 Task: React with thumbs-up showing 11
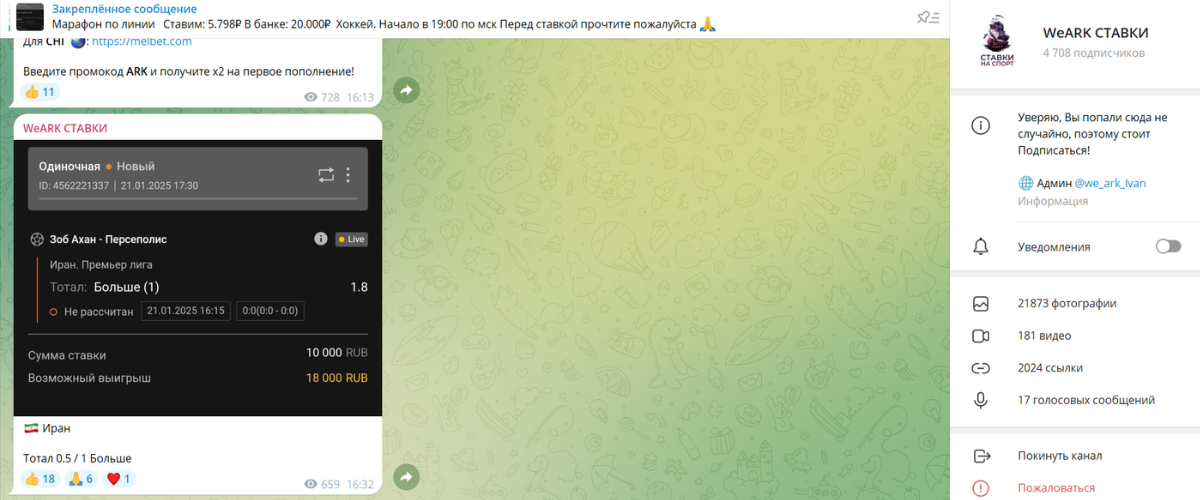[40, 92]
